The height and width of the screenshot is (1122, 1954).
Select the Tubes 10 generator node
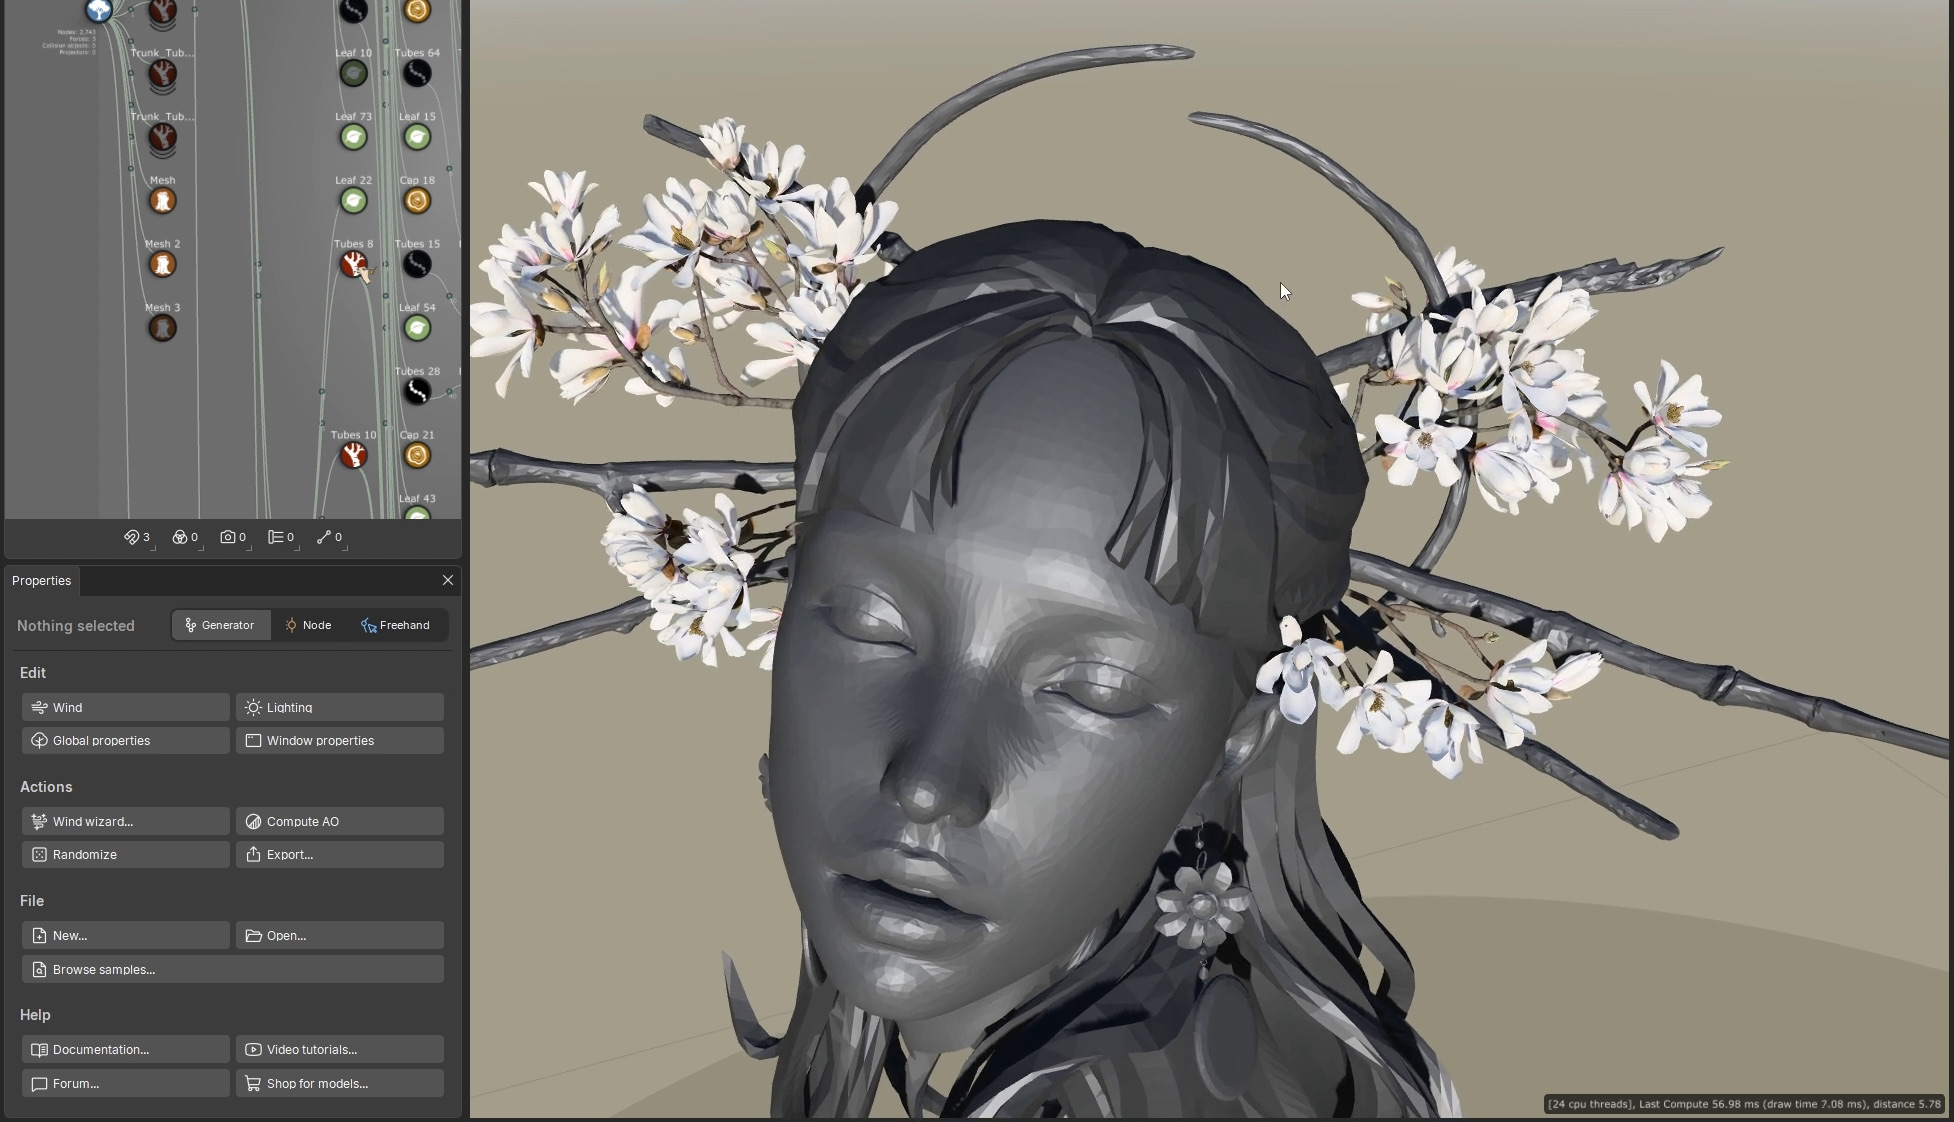[x=353, y=455]
